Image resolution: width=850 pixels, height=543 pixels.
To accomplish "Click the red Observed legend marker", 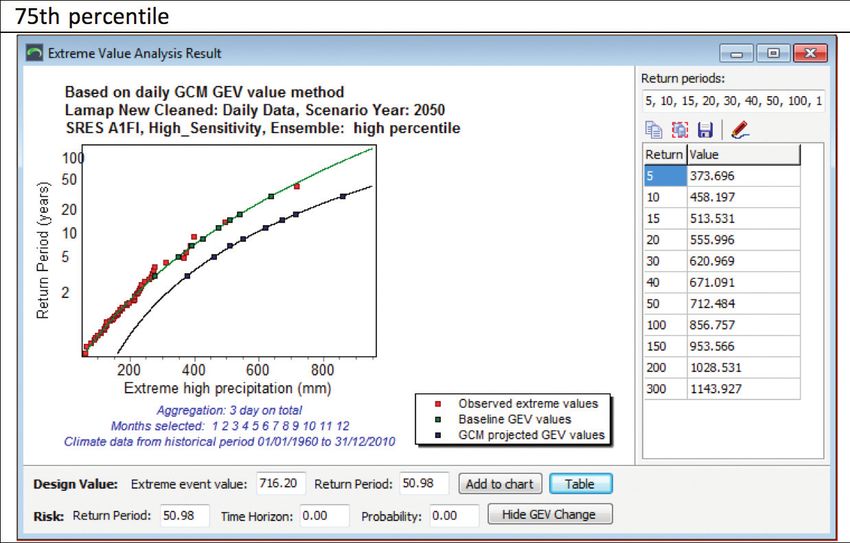I will click(x=438, y=404).
